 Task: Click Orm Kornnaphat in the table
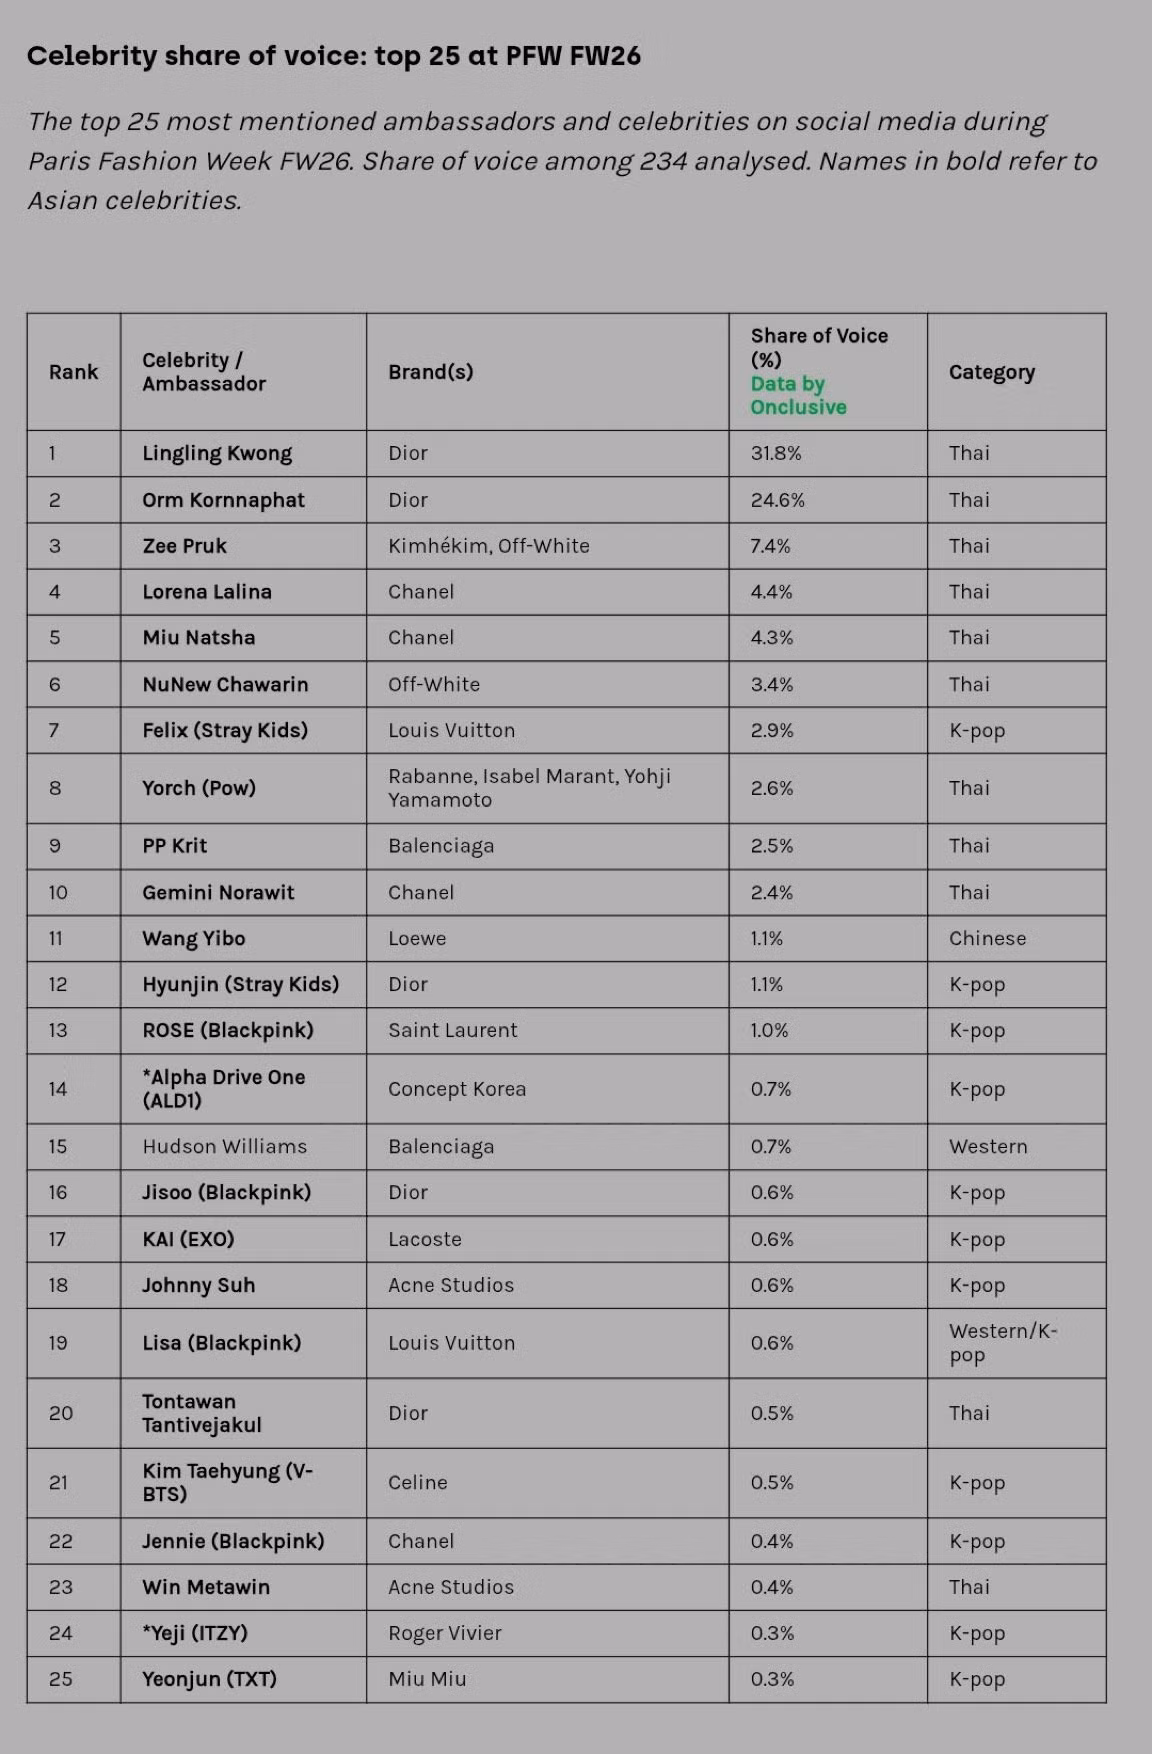223,500
